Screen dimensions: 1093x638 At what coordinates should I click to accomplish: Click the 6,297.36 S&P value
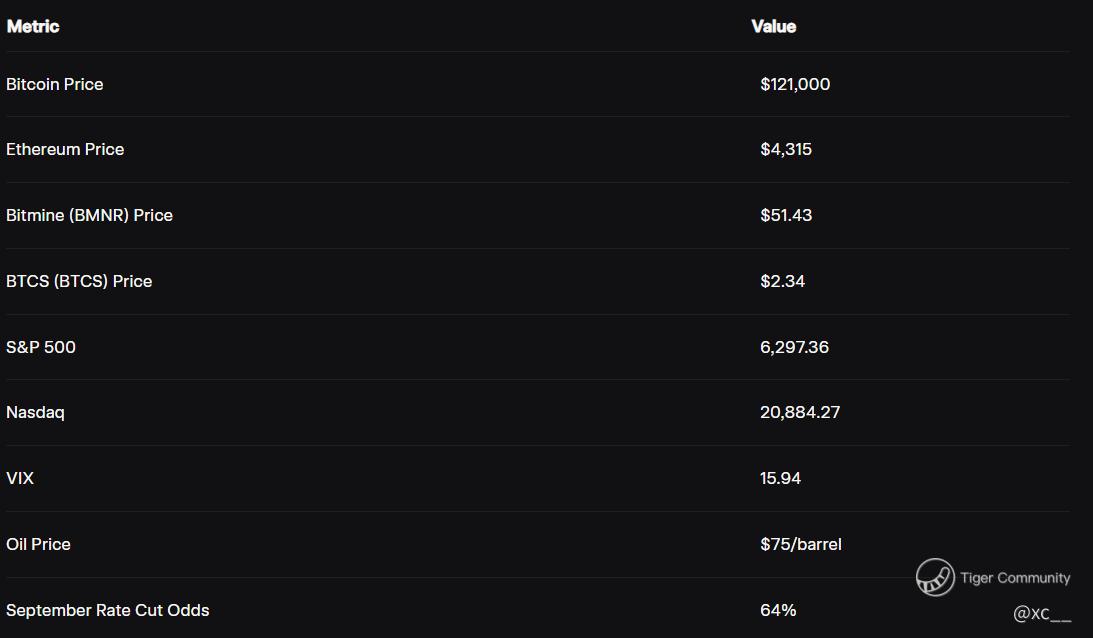tap(795, 347)
